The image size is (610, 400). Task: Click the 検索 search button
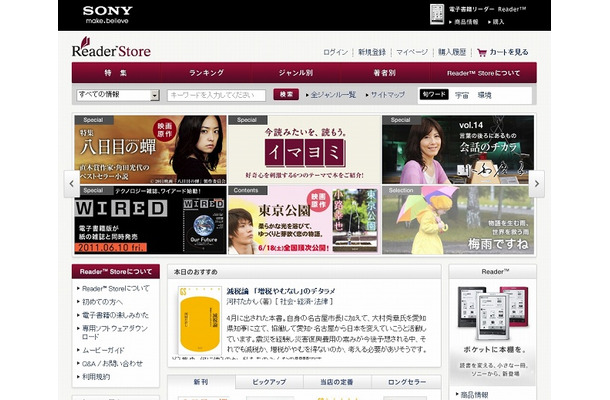tap(286, 95)
